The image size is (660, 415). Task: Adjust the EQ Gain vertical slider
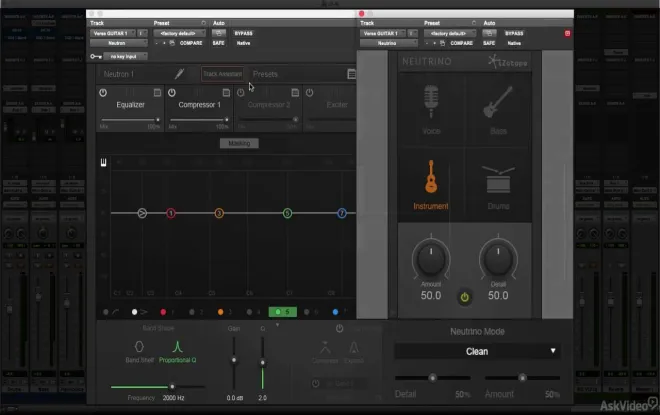234,361
